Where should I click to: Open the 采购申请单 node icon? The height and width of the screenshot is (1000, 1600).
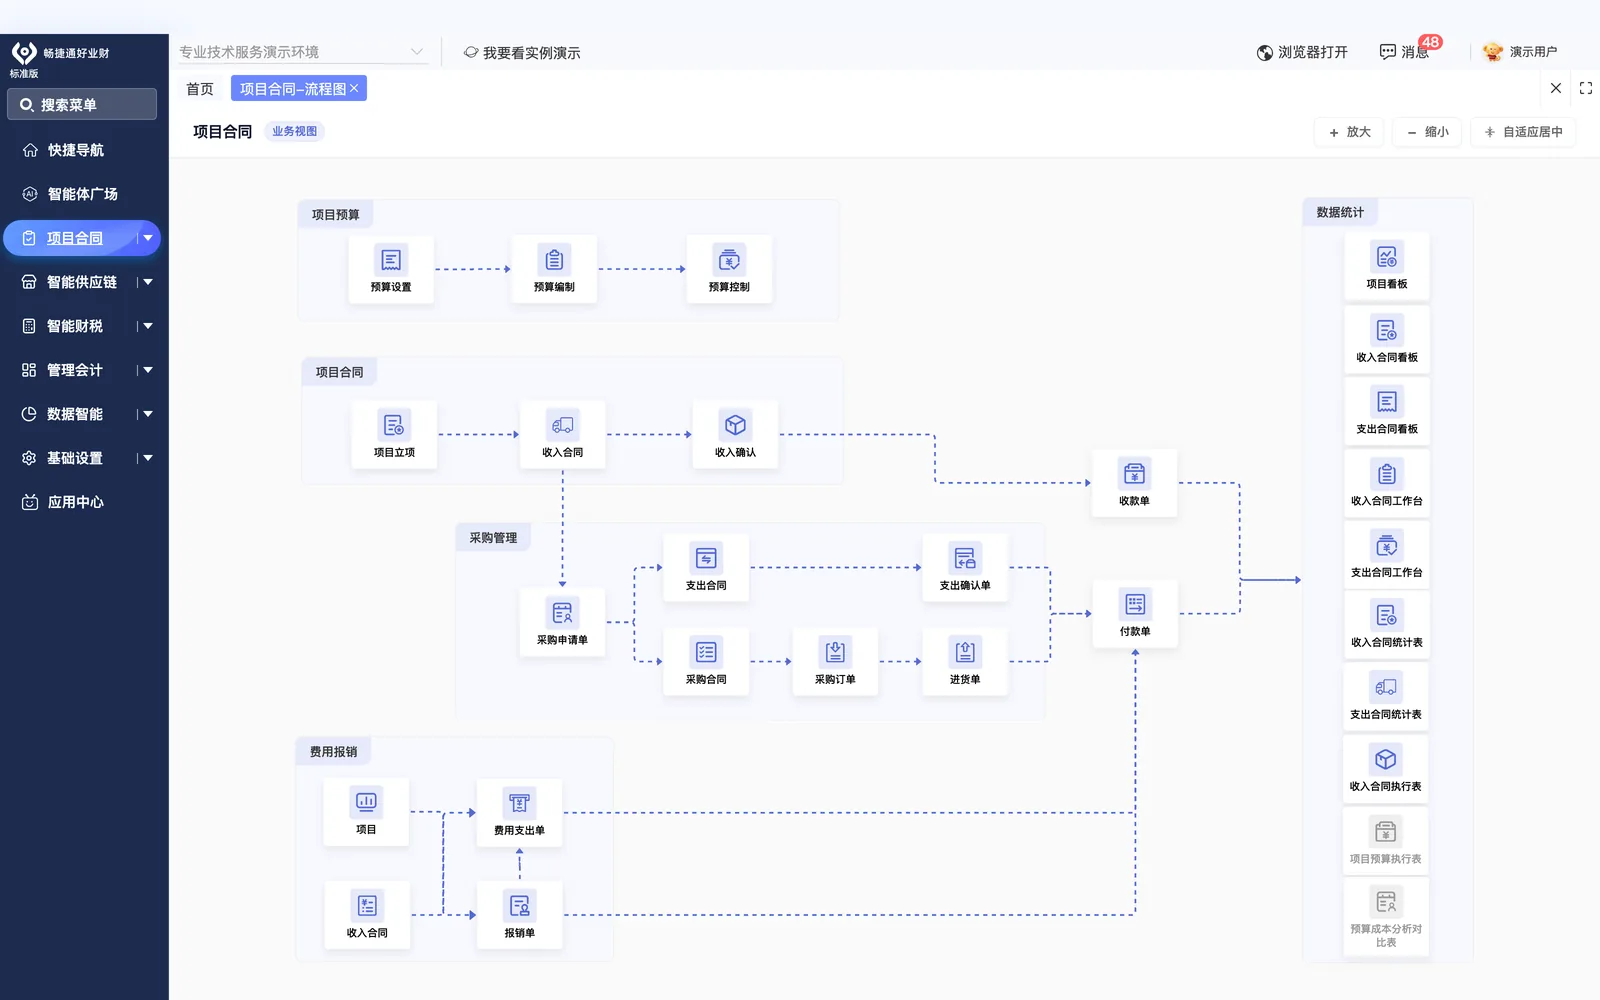(562, 613)
